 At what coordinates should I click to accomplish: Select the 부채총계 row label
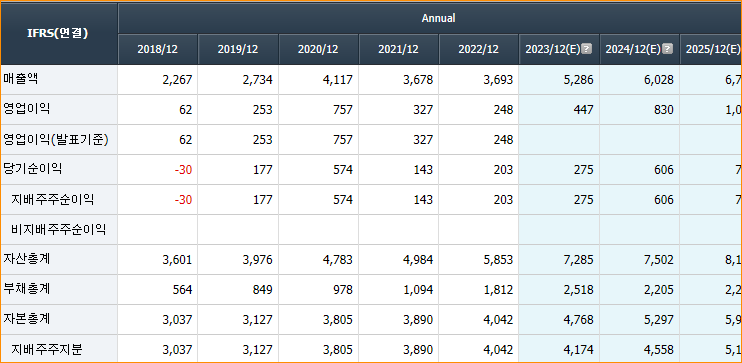[x=26, y=289]
